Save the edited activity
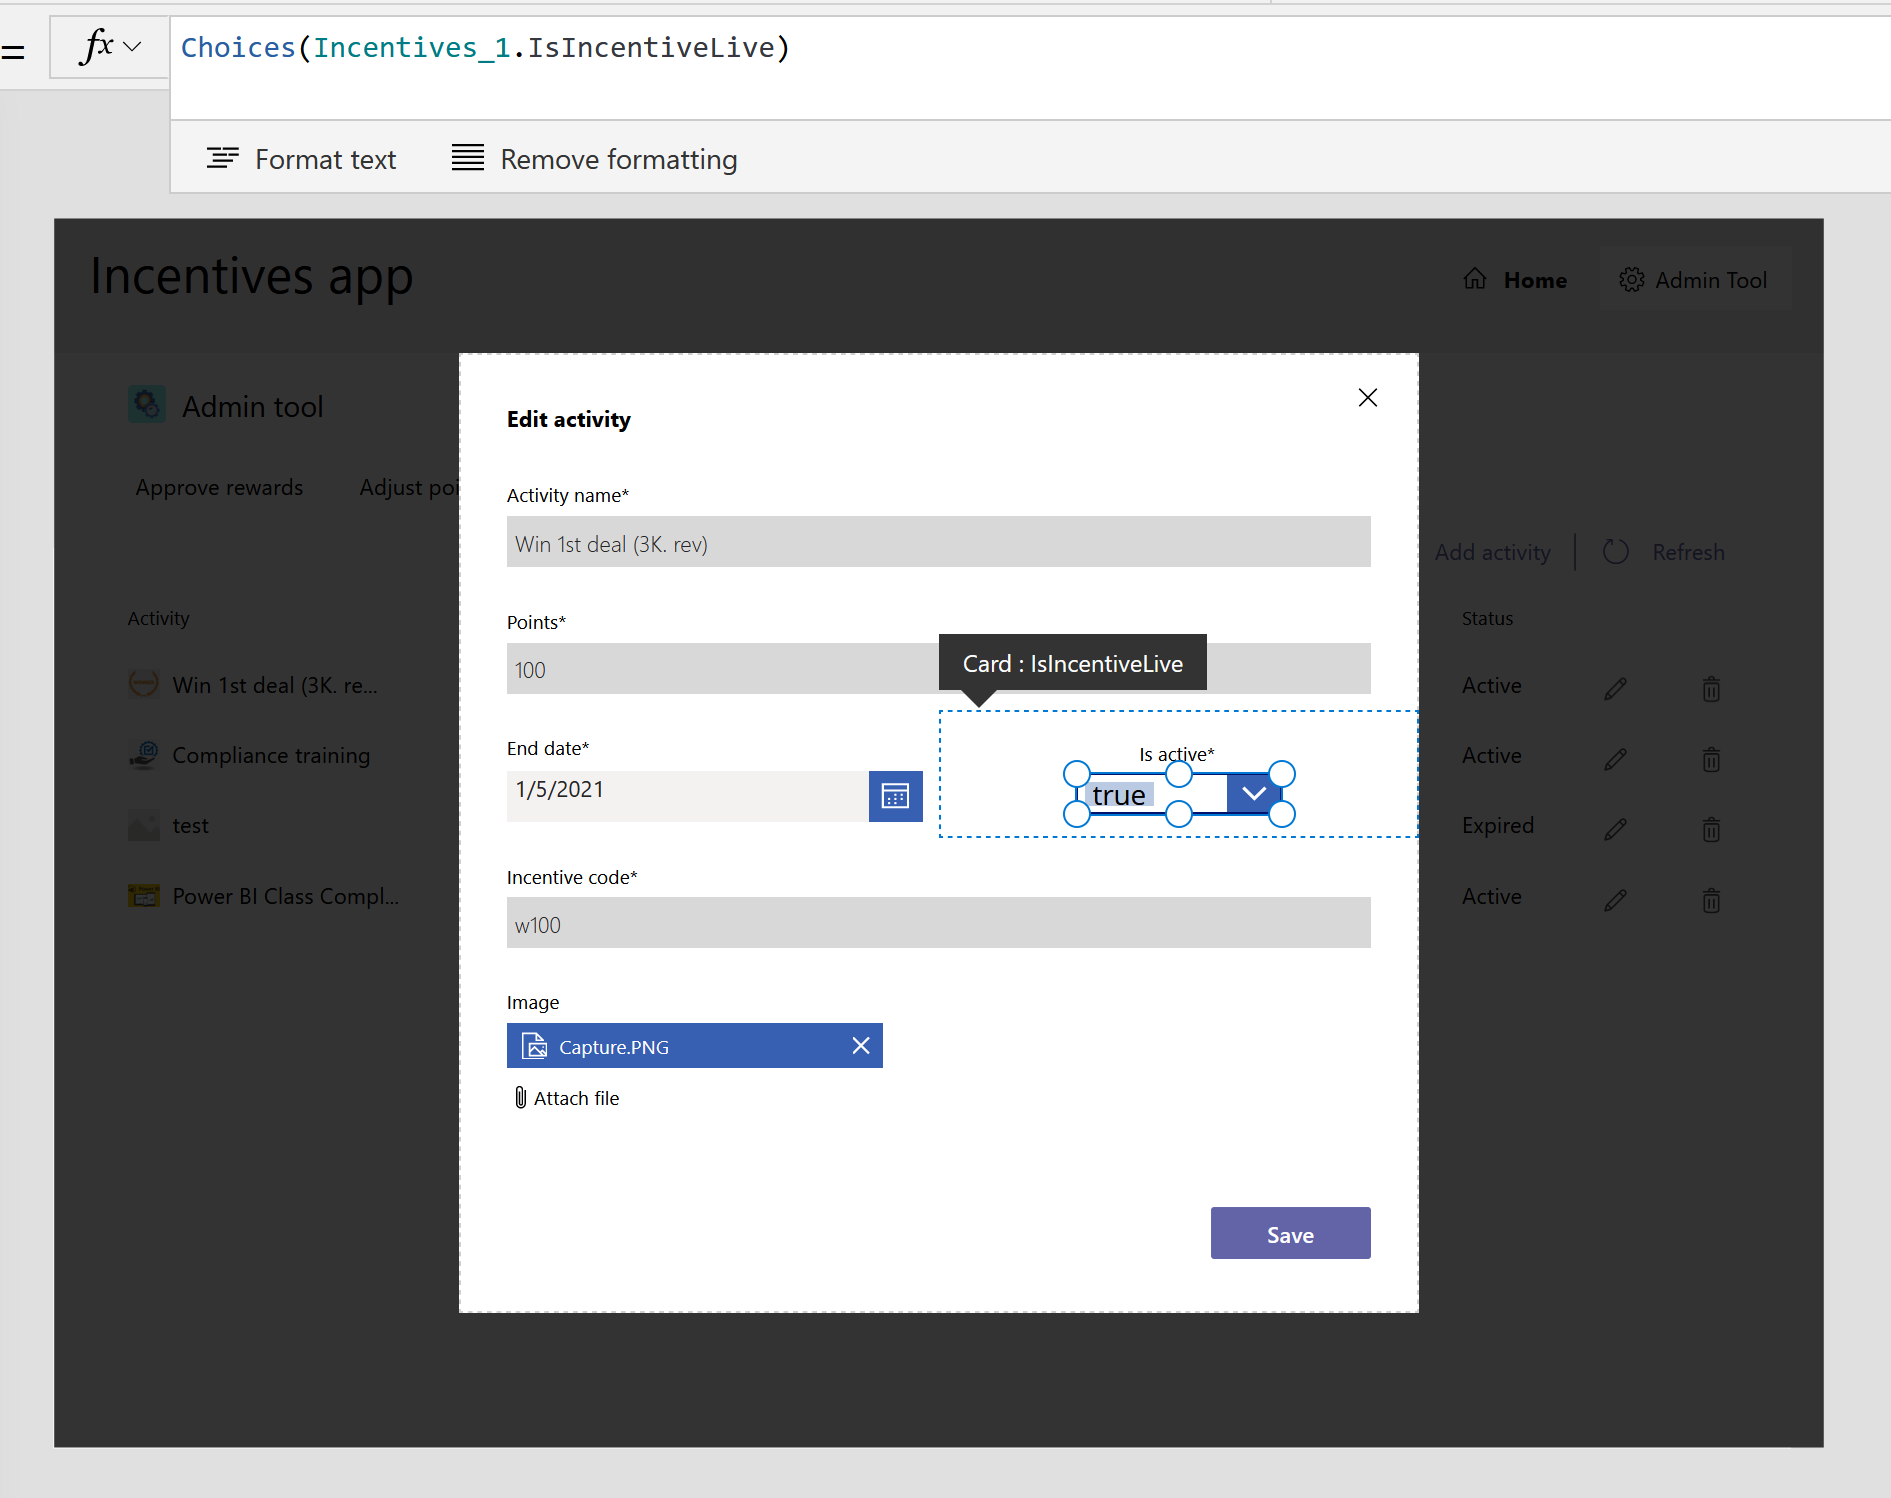The image size is (1891, 1498). (x=1290, y=1234)
